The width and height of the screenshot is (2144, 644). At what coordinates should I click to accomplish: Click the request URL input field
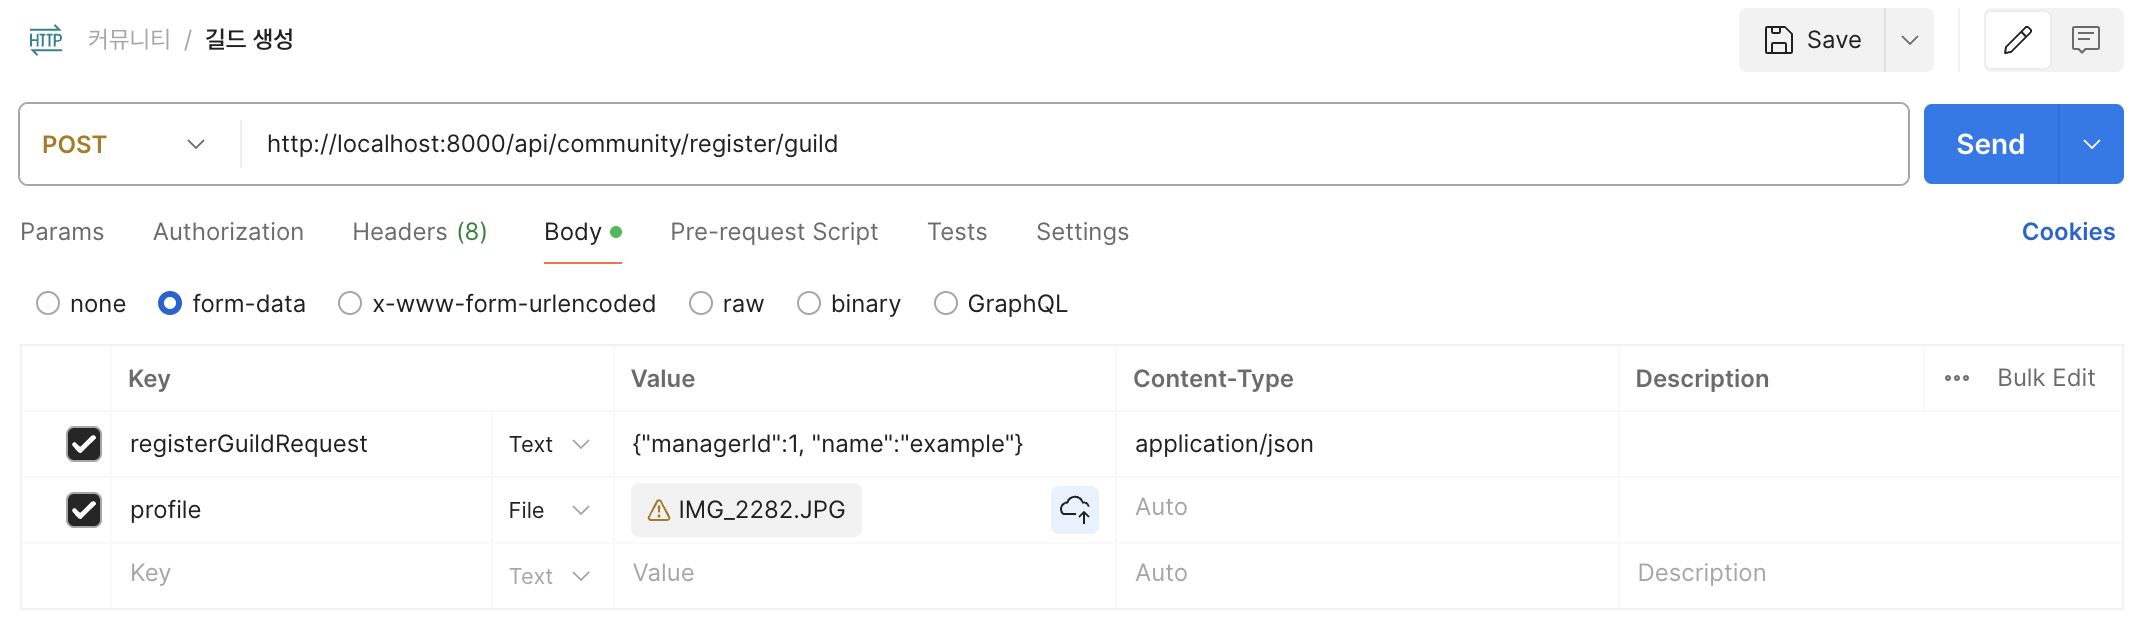tap(1070, 144)
